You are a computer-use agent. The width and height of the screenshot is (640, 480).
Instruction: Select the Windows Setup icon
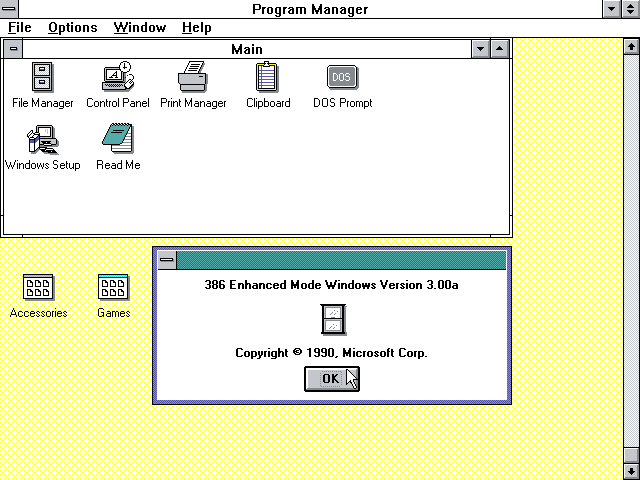click(42, 139)
